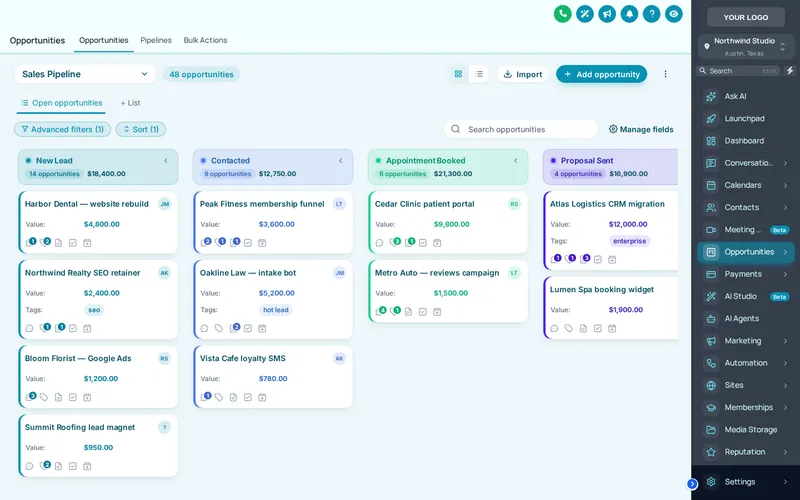800x500 pixels.
Task: Collapse the New Lead column
Action: coord(166,160)
